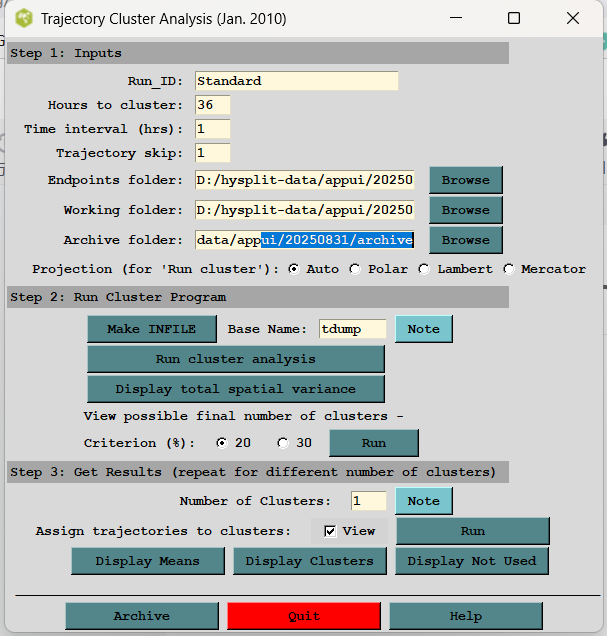Run the possible final clusters criterion

[x=373, y=443]
